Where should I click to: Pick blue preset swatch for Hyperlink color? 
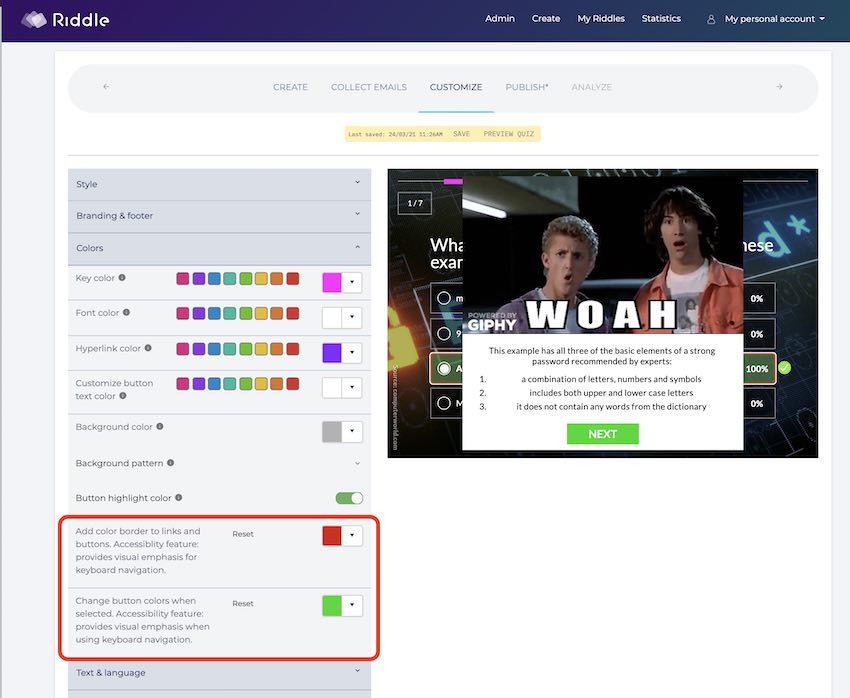click(x=214, y=348)
